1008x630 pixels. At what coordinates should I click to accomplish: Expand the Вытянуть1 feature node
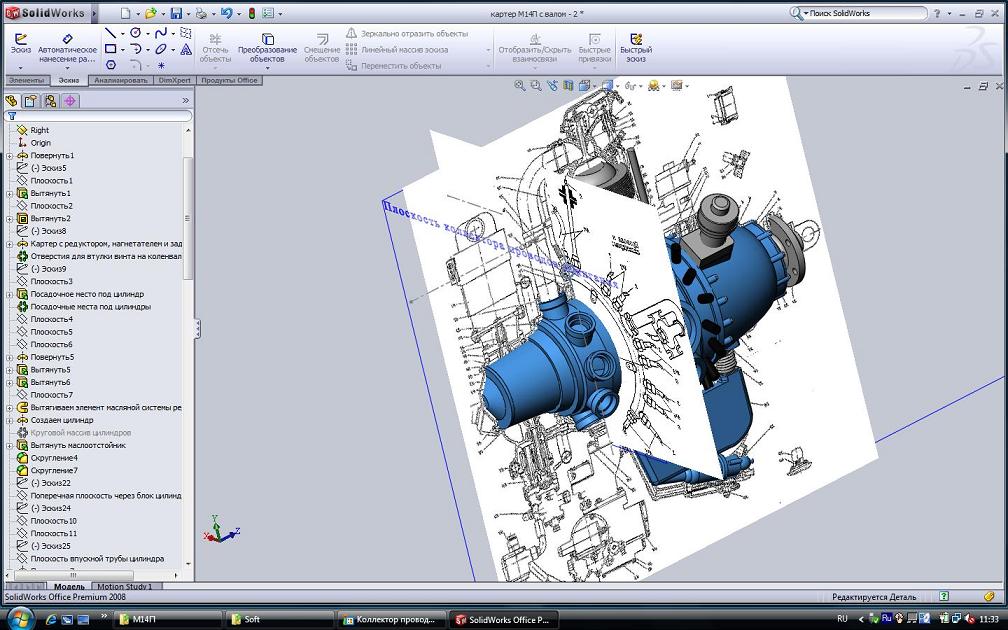10,194
